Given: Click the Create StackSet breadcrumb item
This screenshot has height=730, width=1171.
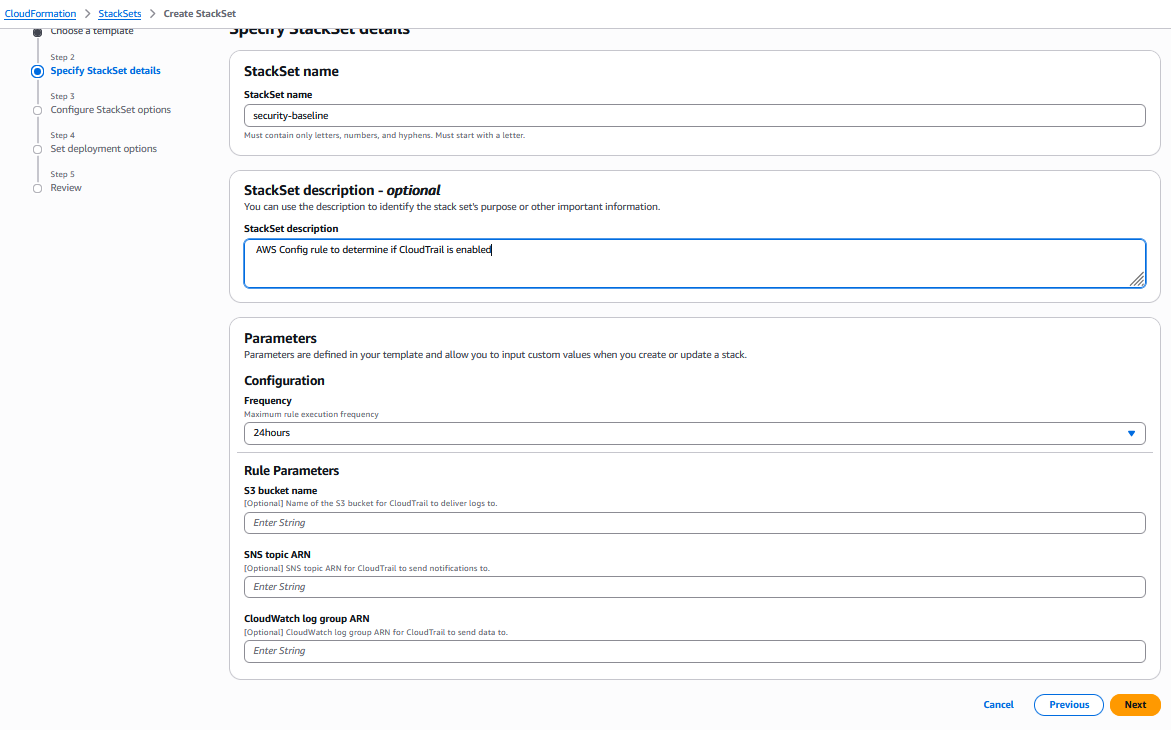Looking at the screenshot, I should pos(199,13).
